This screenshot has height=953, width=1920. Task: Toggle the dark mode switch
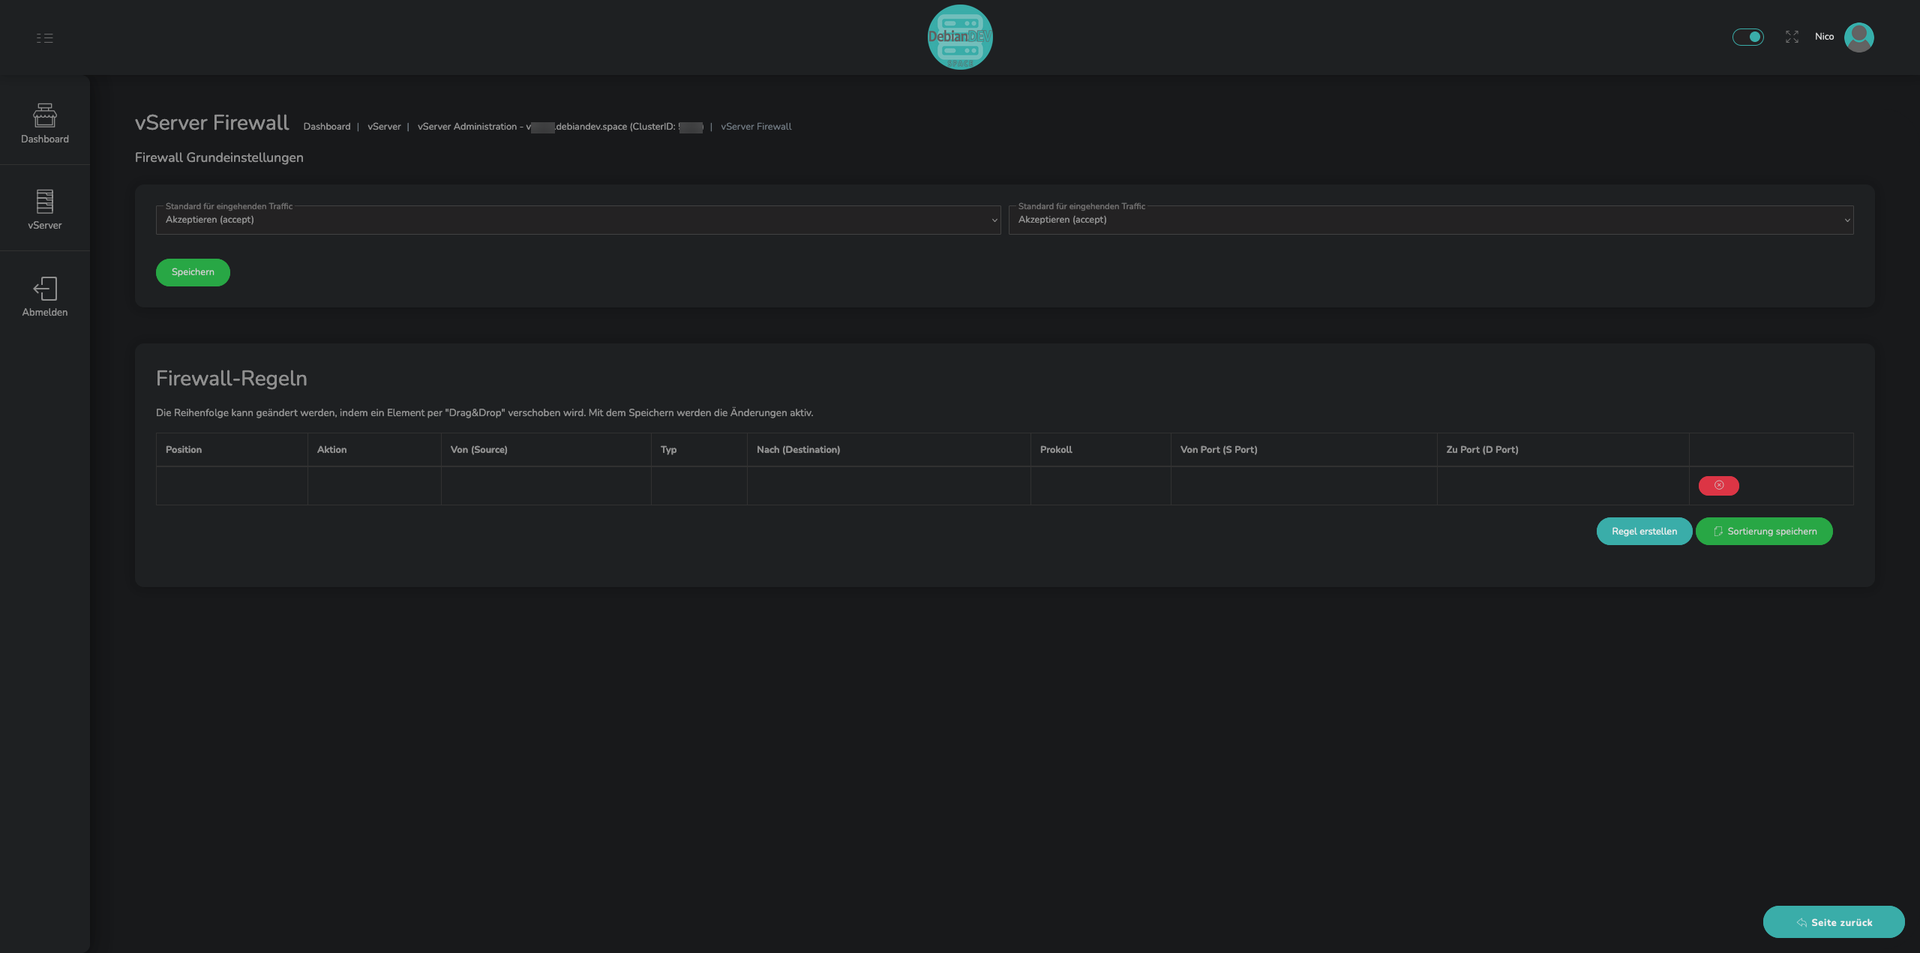tap(1747, 37)
